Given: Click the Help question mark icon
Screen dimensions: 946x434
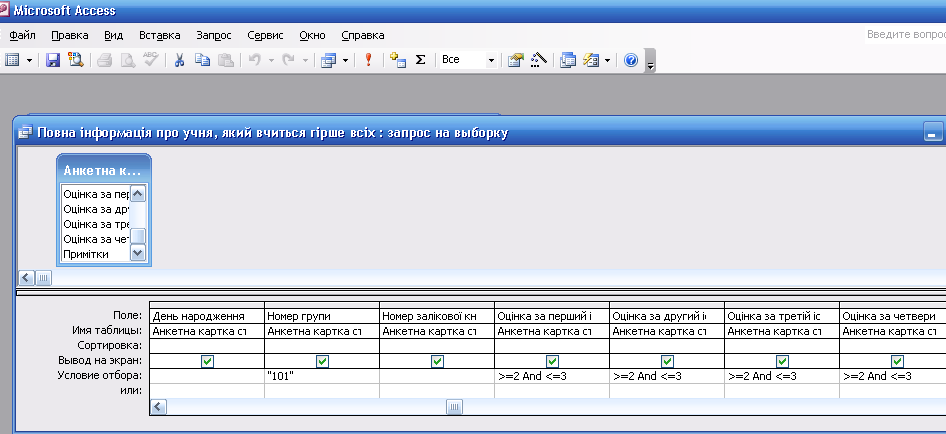Looking at the screenshot, I should tap(631, 60).
